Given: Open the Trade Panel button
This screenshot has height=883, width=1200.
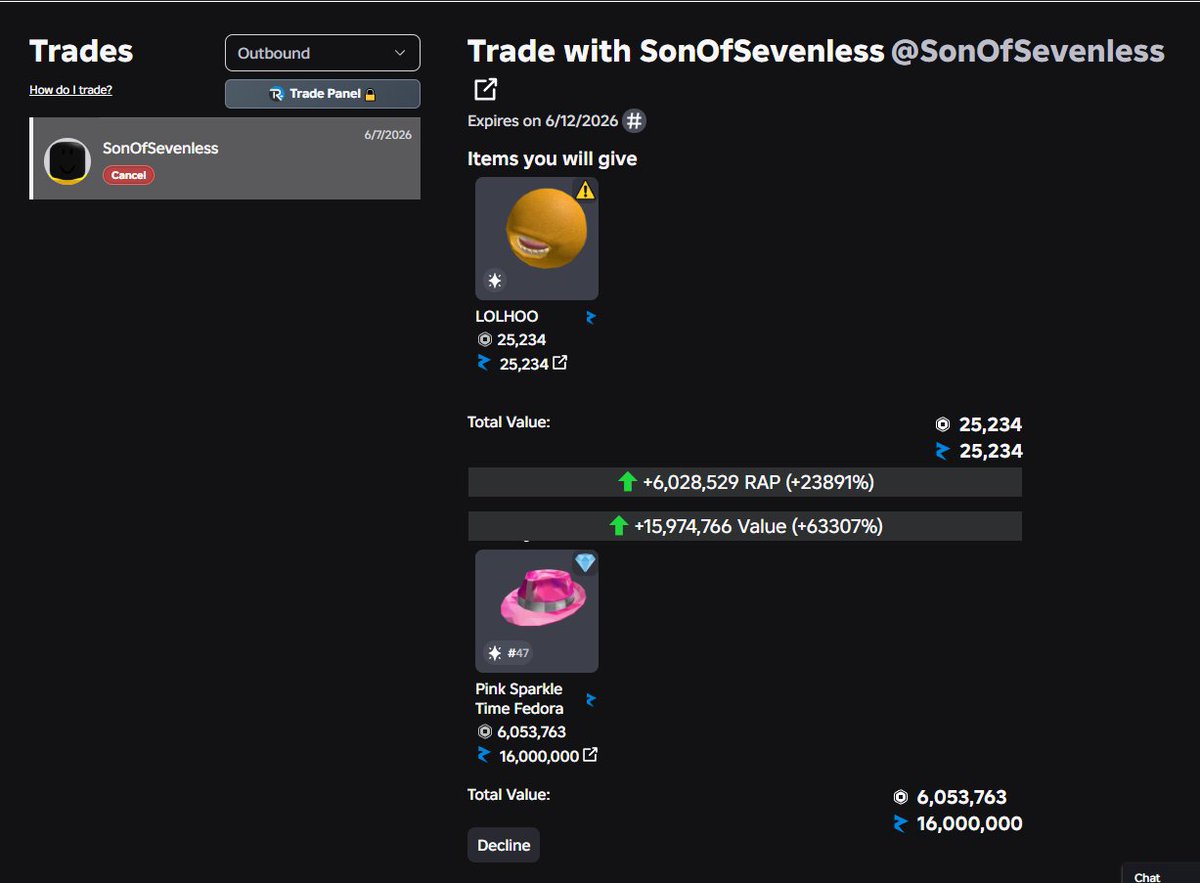Looking at the screenshot, I should coord(322,94).
